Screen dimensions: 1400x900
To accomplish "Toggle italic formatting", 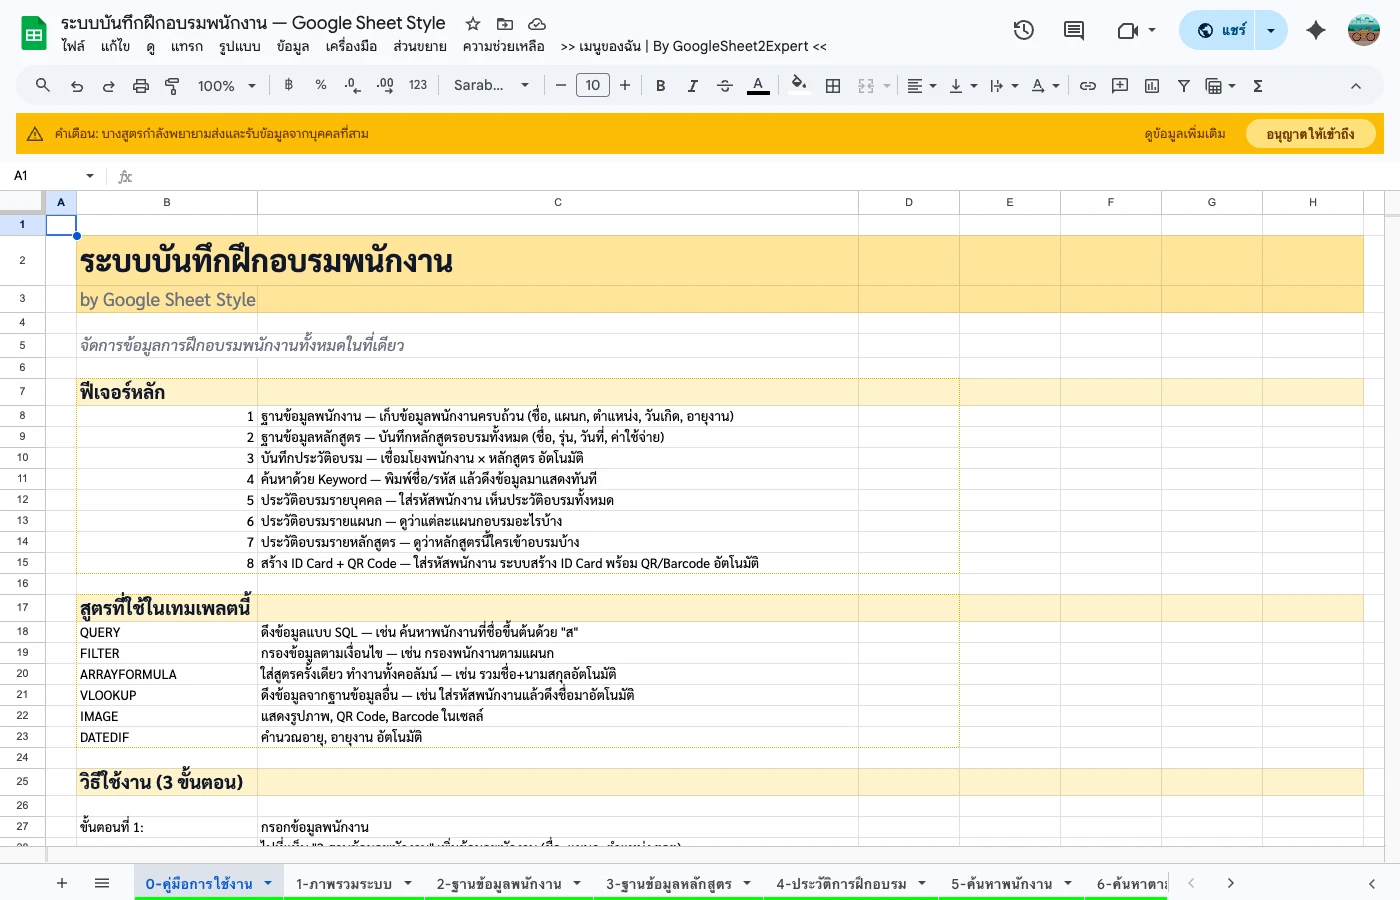I will [x=693, y=85].
